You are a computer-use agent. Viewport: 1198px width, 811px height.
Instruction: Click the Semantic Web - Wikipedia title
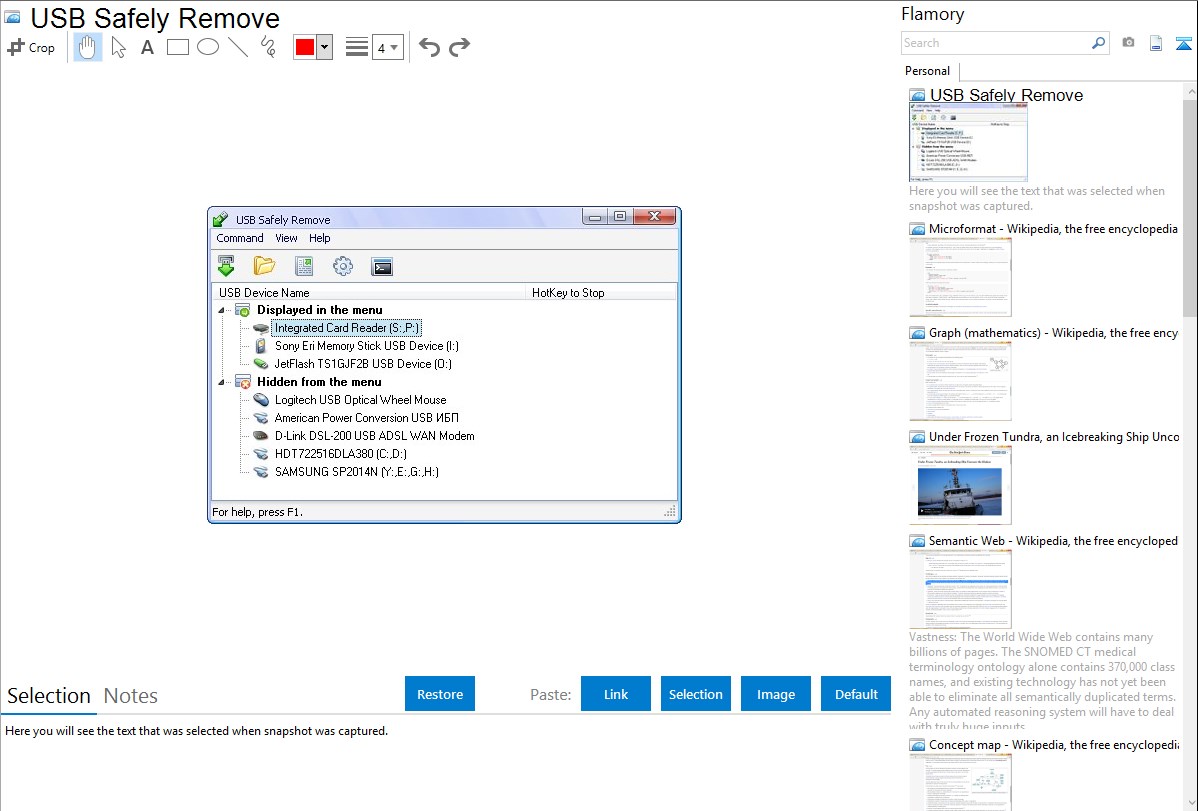click(1053, 541)
